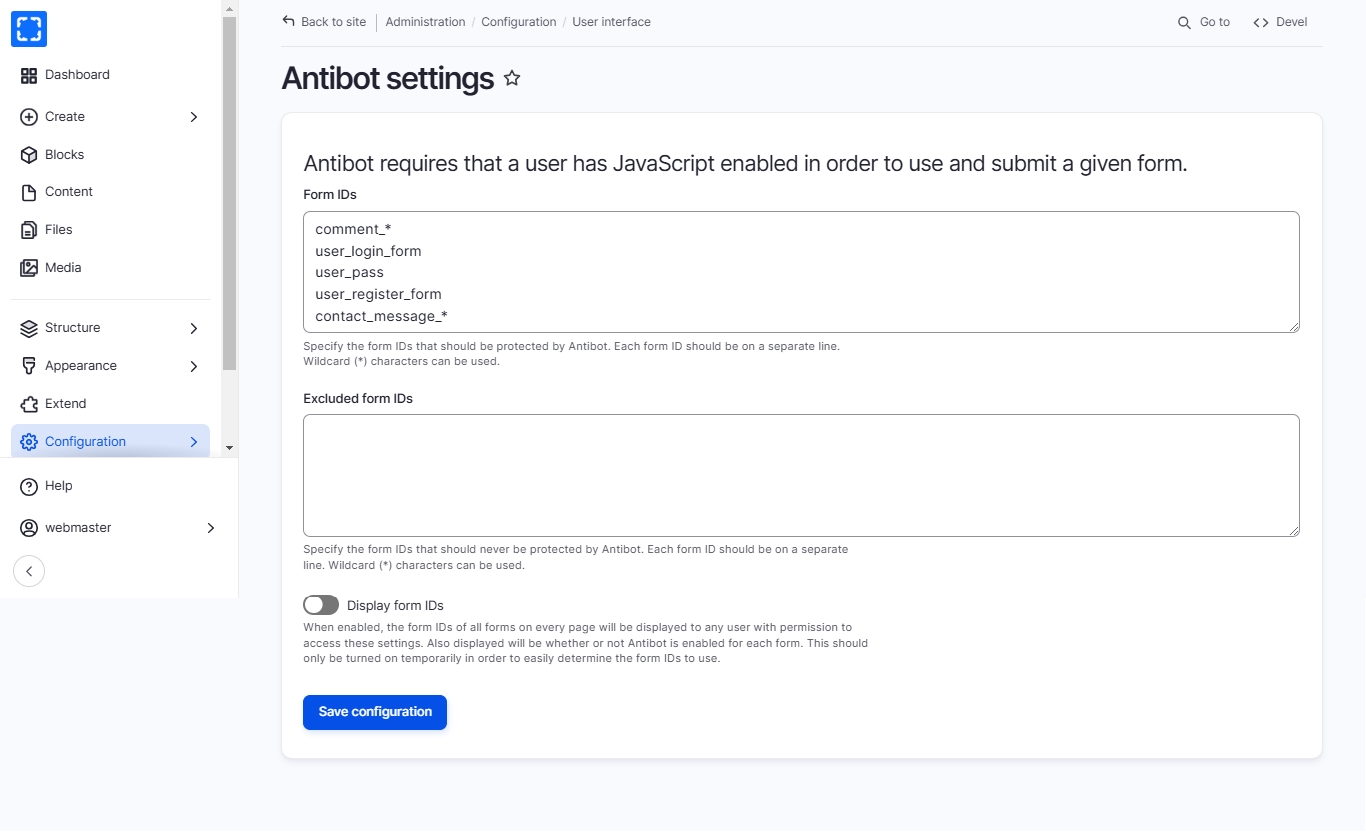Click the Media image icon
Viewport: 1366px width, 832px height.
[29, 268]
